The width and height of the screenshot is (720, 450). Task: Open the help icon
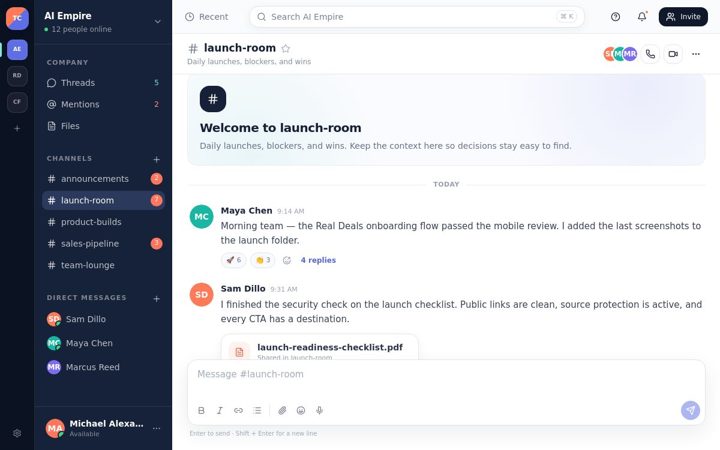615,17
